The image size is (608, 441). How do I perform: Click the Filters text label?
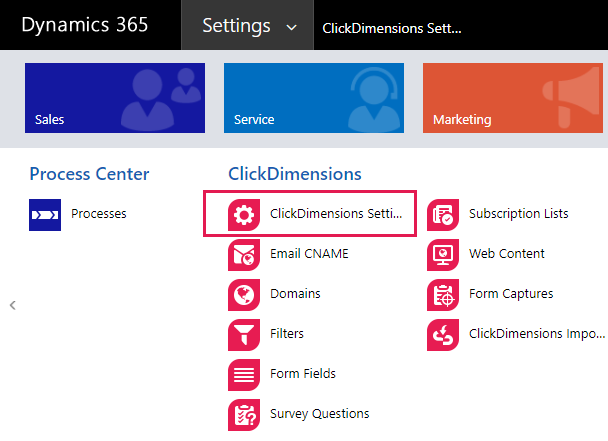(287, 334)
